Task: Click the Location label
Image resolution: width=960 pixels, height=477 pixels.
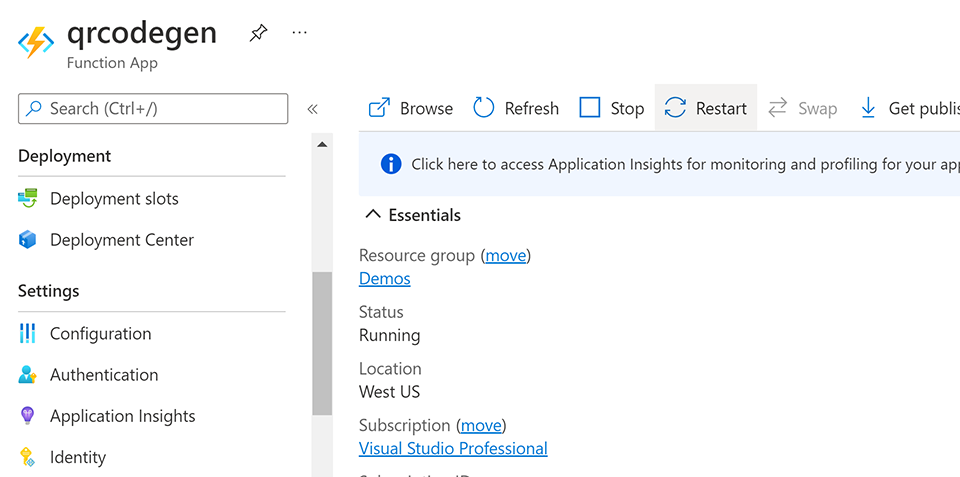Action: 390,369
